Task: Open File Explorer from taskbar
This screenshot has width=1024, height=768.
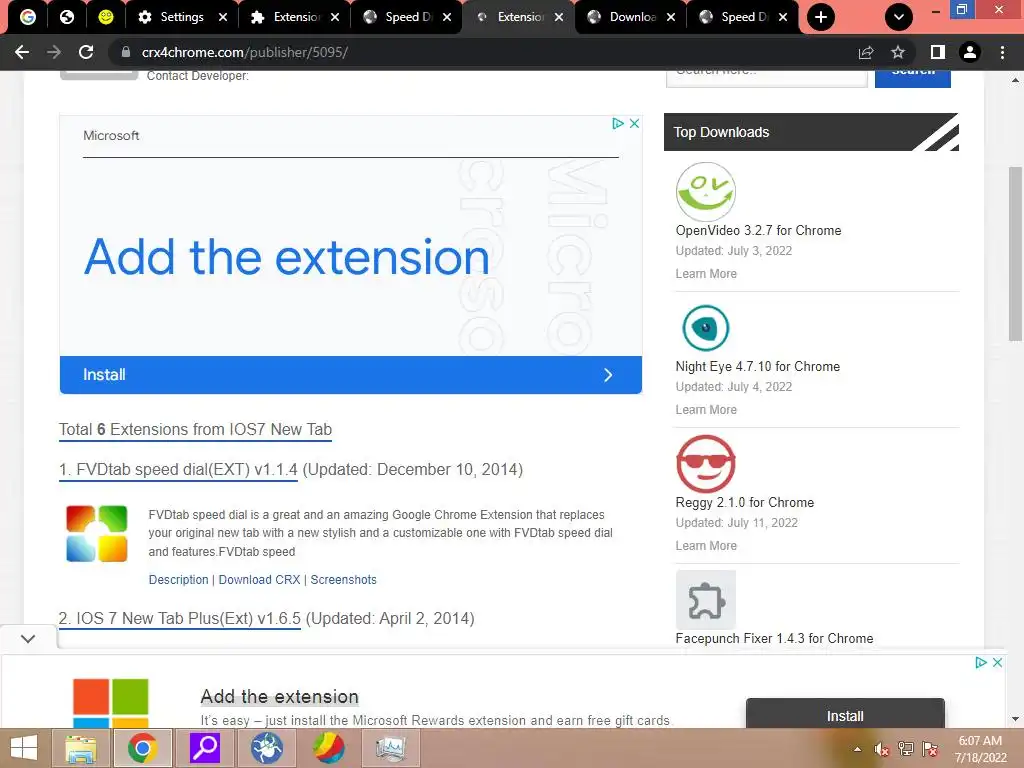Action: [x=80, y=748]
